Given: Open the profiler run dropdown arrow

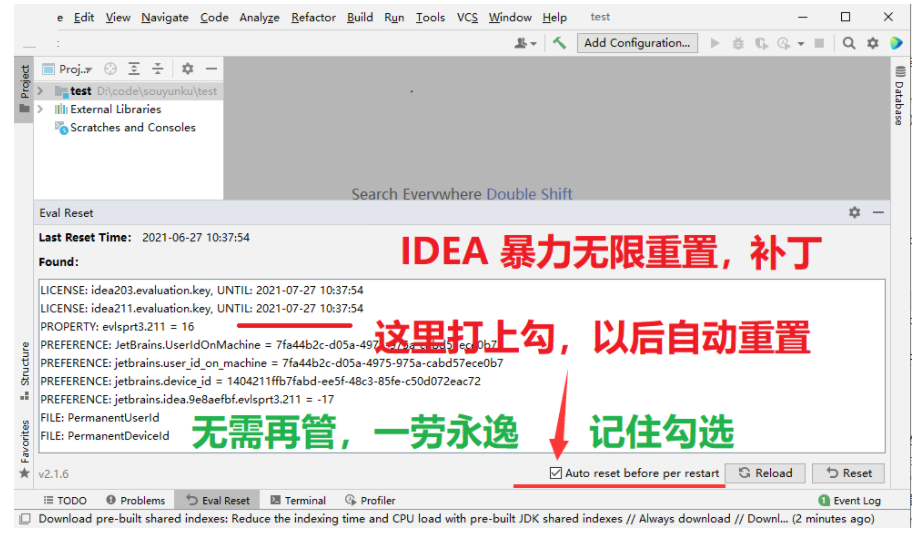Looking at the screenshot, I should 801,44.
